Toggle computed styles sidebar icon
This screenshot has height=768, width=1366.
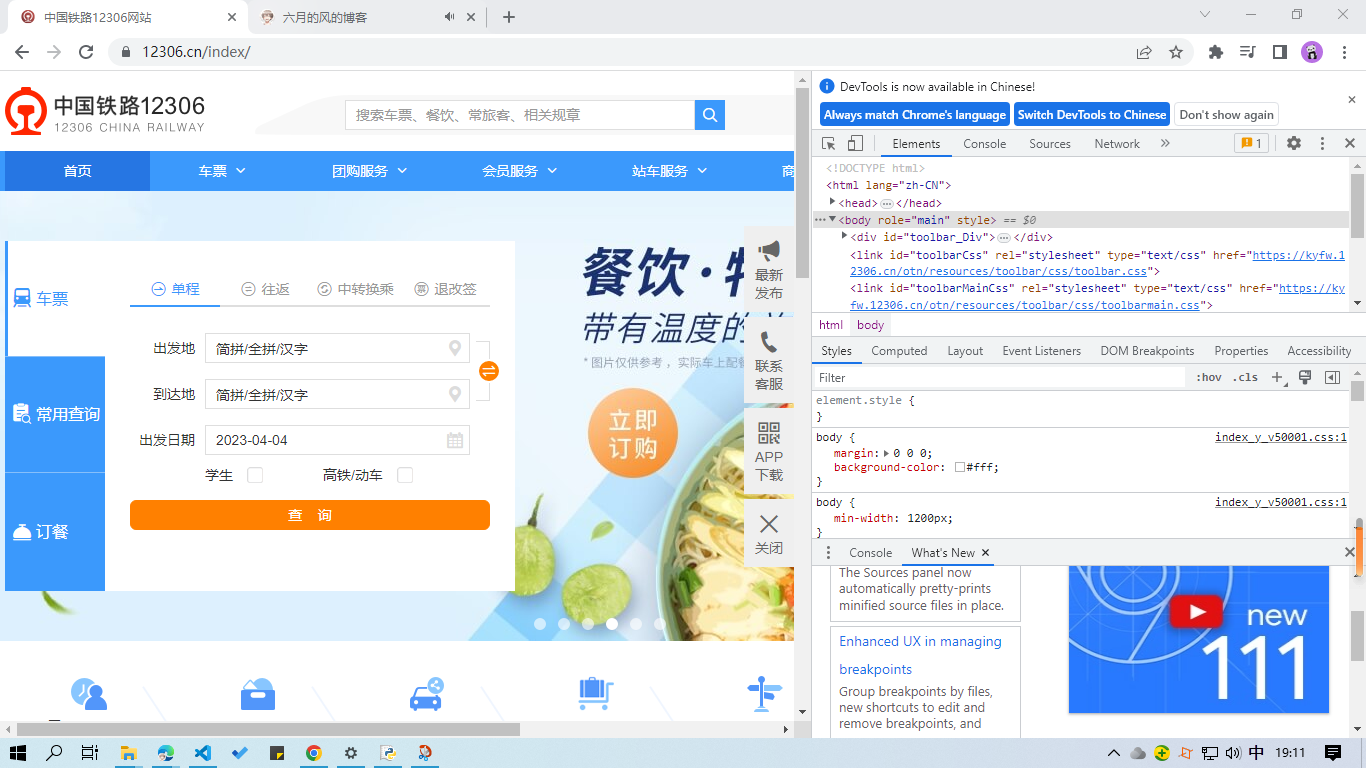(1332, 378)
